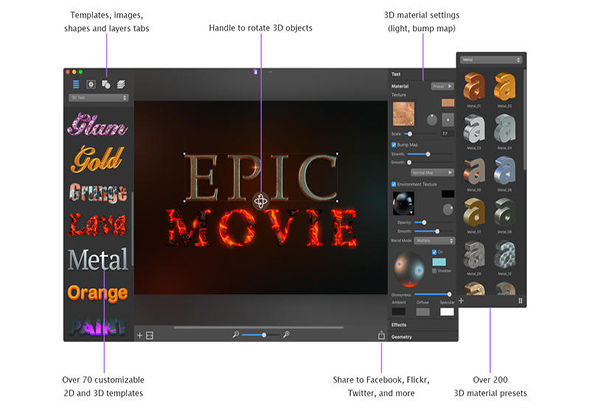The height and width of the screenshot is (411, 590).
Task: Open the shapes tab icon
Action: click(106, 84)
